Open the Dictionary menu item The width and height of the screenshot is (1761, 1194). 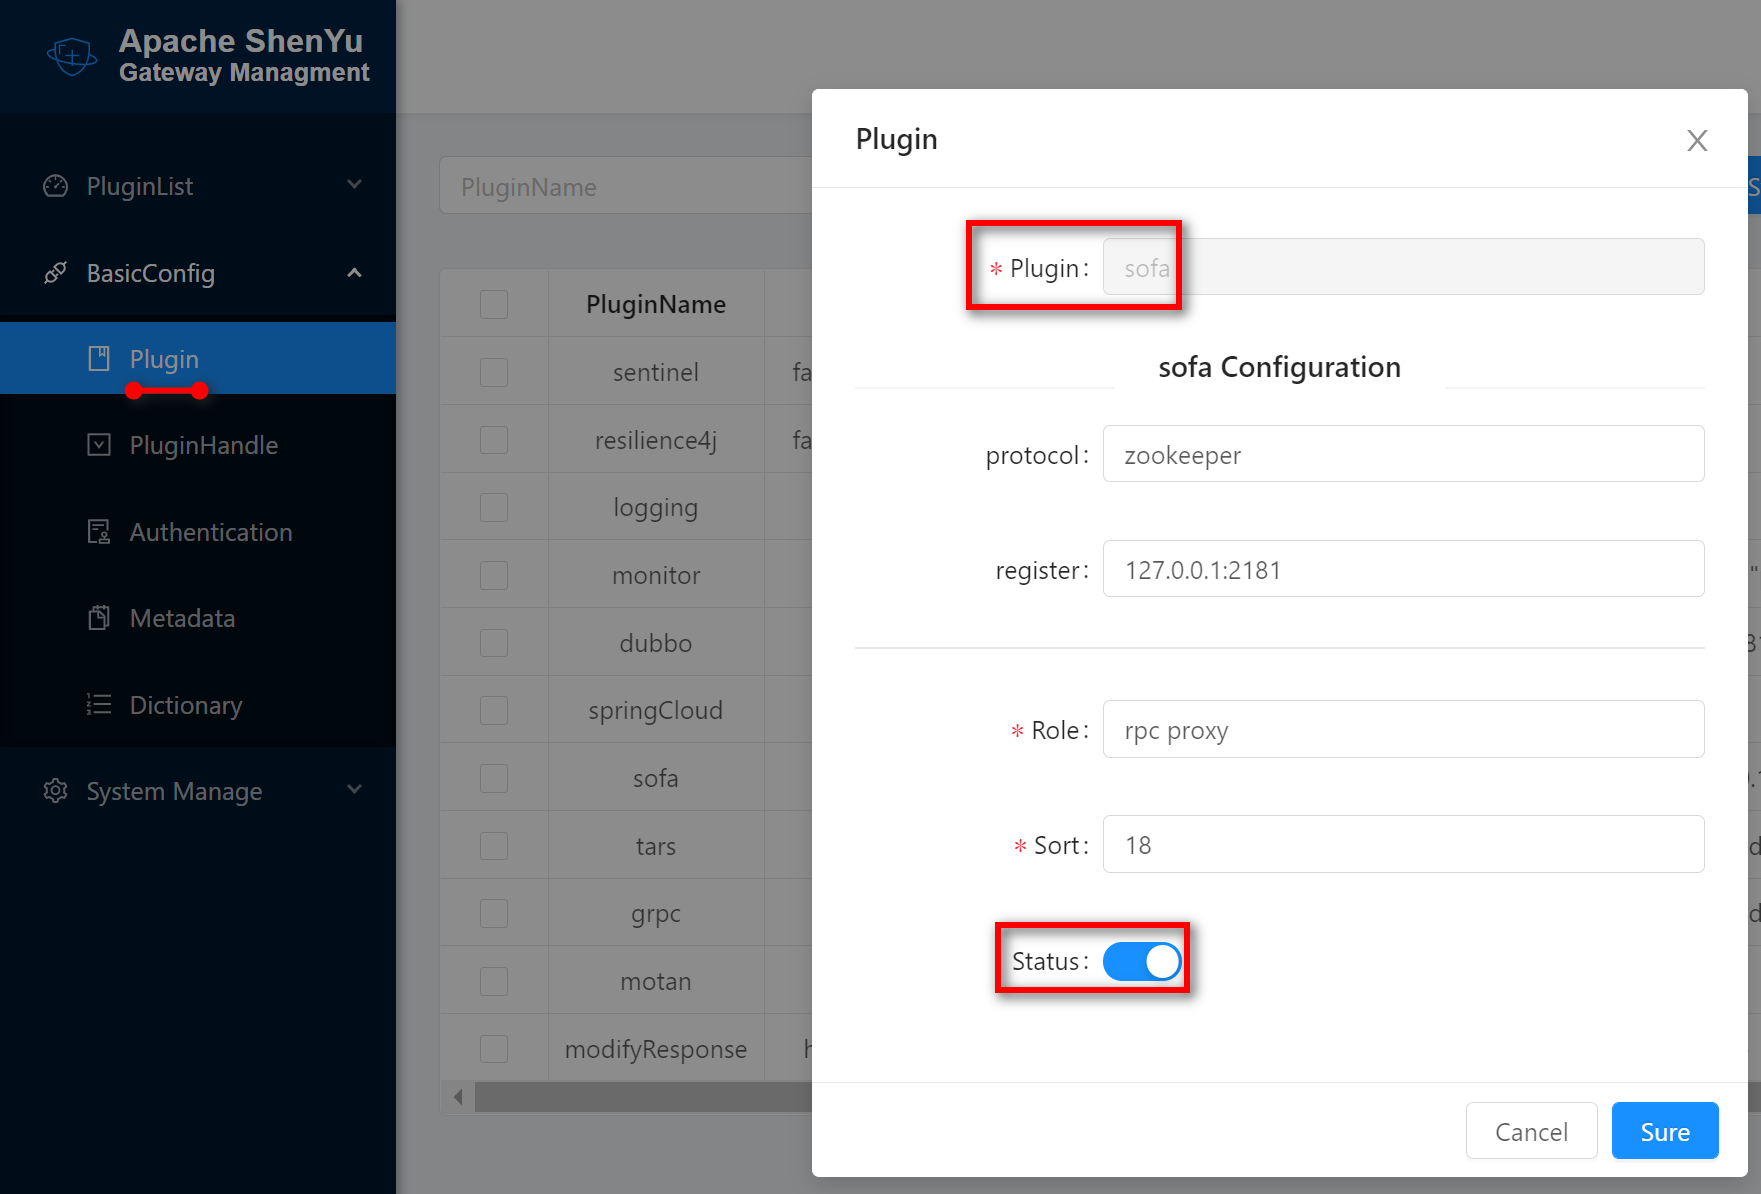click(186, 705)
